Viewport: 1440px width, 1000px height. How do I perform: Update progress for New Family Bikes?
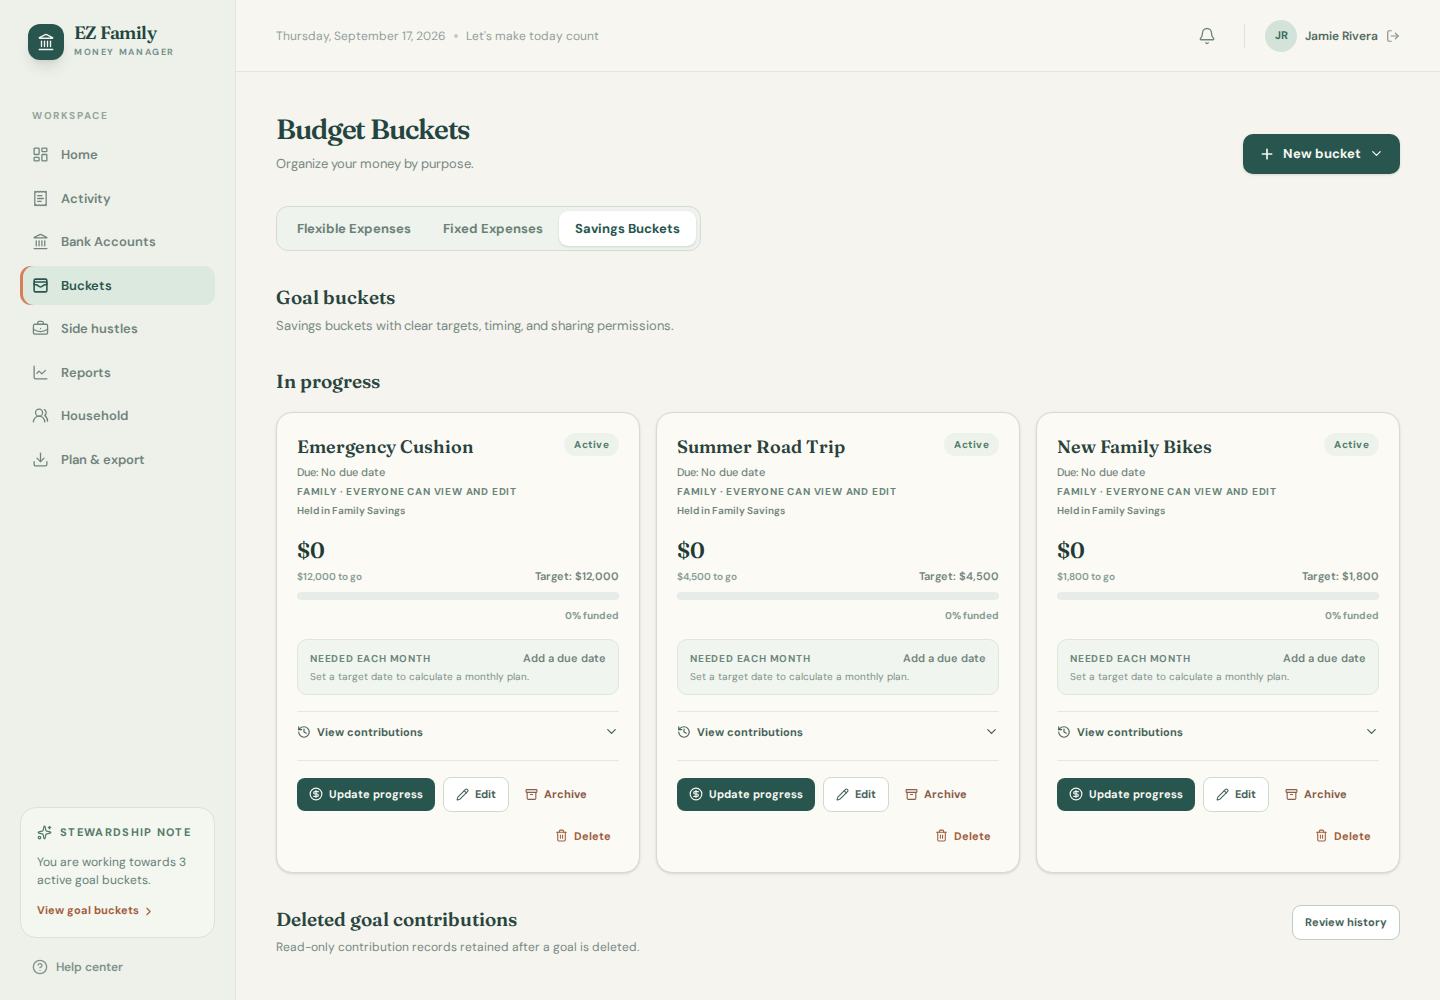1126,794
